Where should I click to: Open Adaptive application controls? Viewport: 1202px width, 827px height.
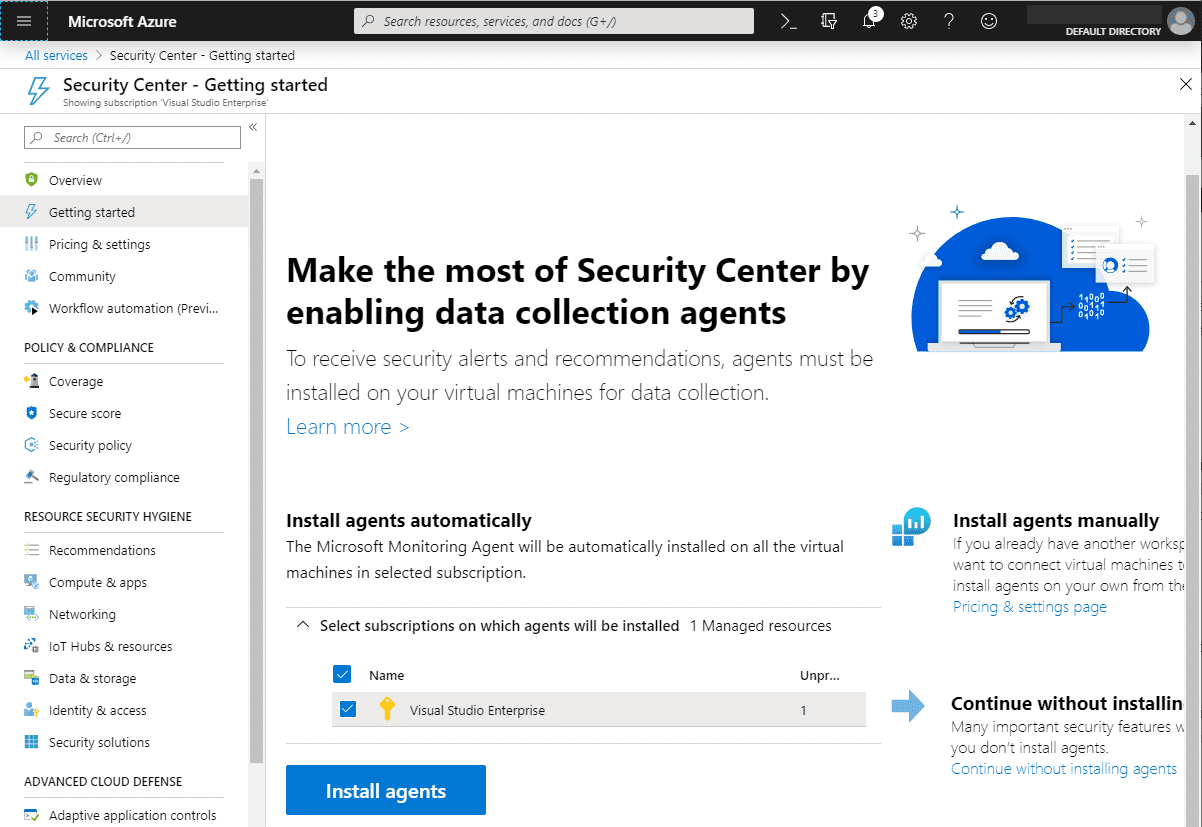click(133, 815)
